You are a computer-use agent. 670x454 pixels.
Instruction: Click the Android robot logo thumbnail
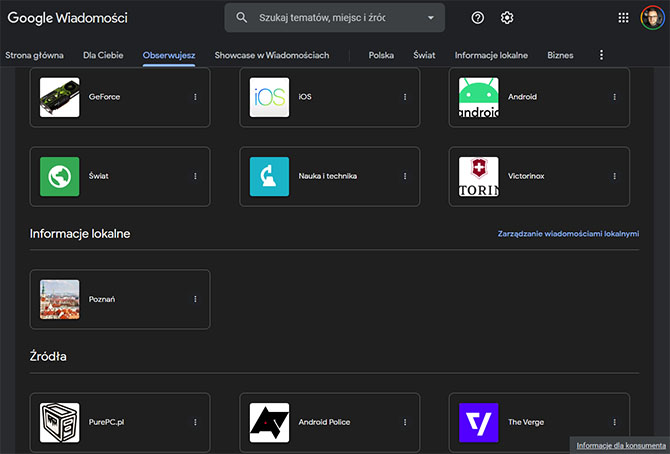[x=479, y=97]
